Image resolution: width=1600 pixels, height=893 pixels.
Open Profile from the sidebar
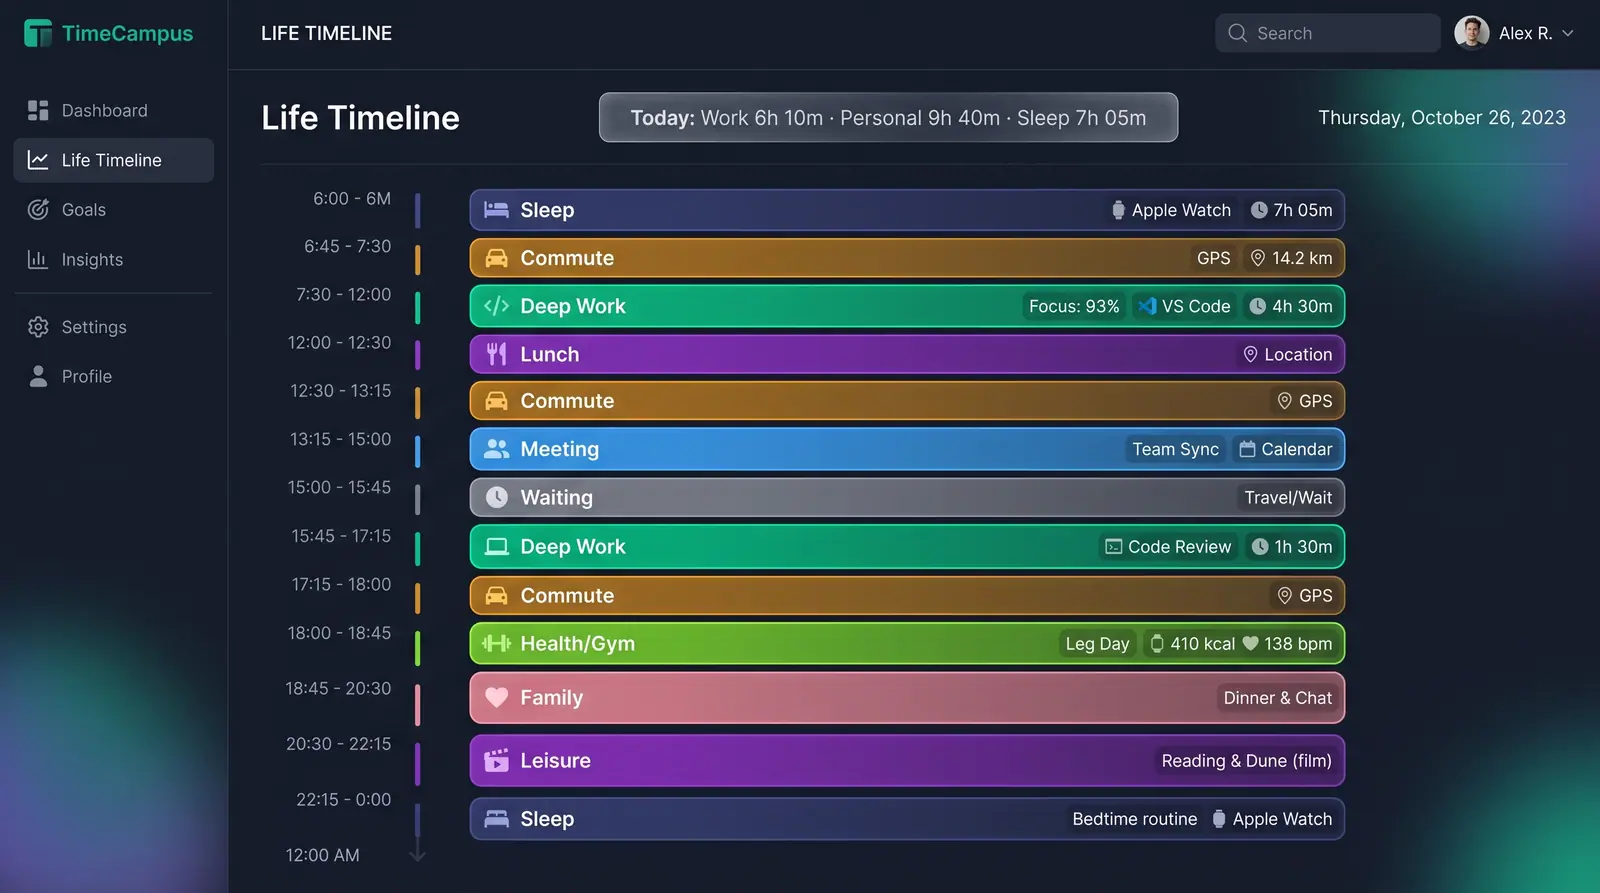pos(114,376)
